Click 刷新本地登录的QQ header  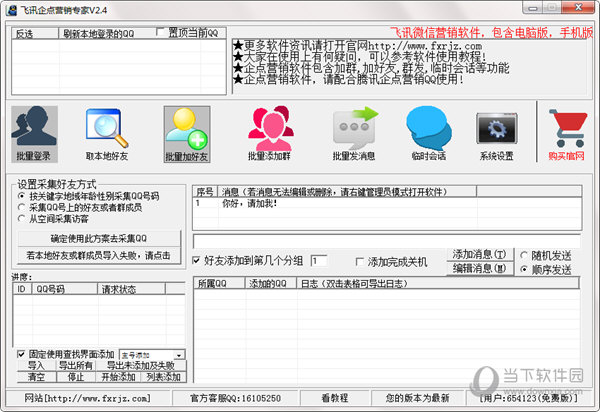[x=99, y=34]
